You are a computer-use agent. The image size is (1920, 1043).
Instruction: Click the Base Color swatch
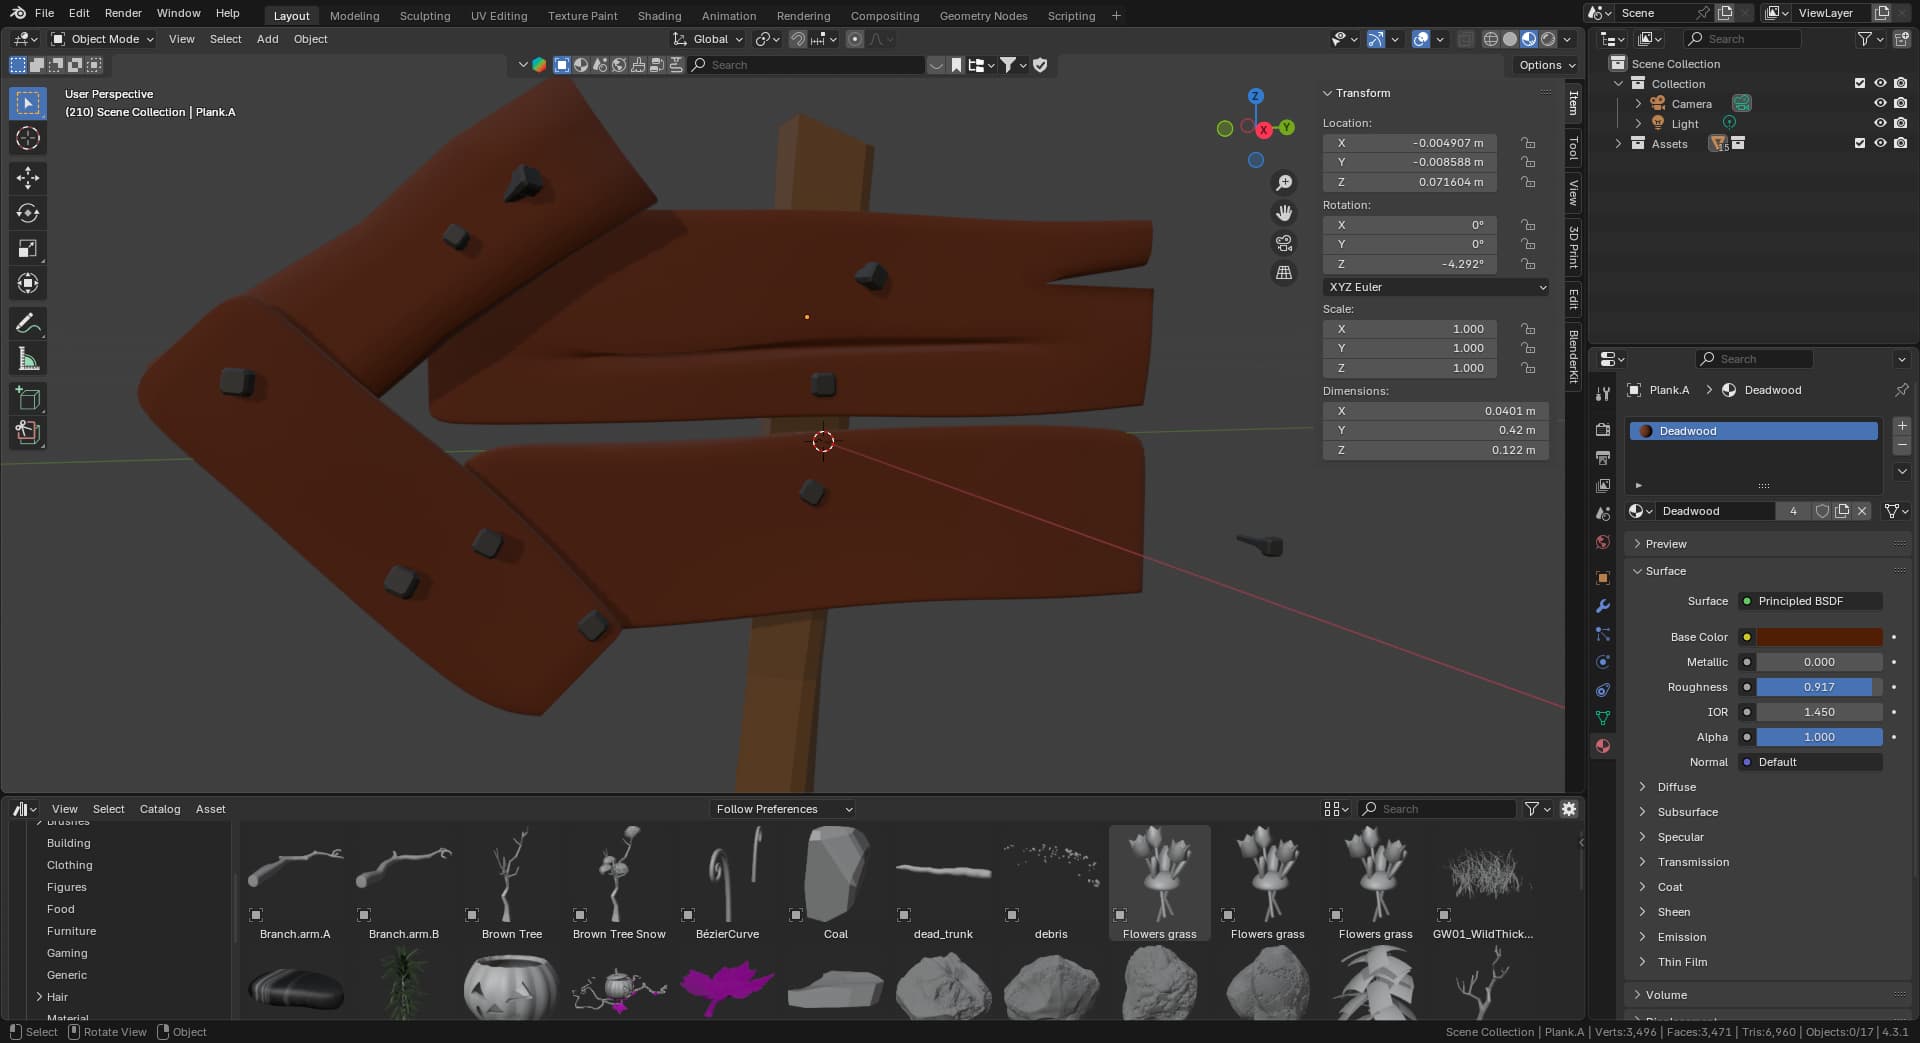(x=1819, y=637)
